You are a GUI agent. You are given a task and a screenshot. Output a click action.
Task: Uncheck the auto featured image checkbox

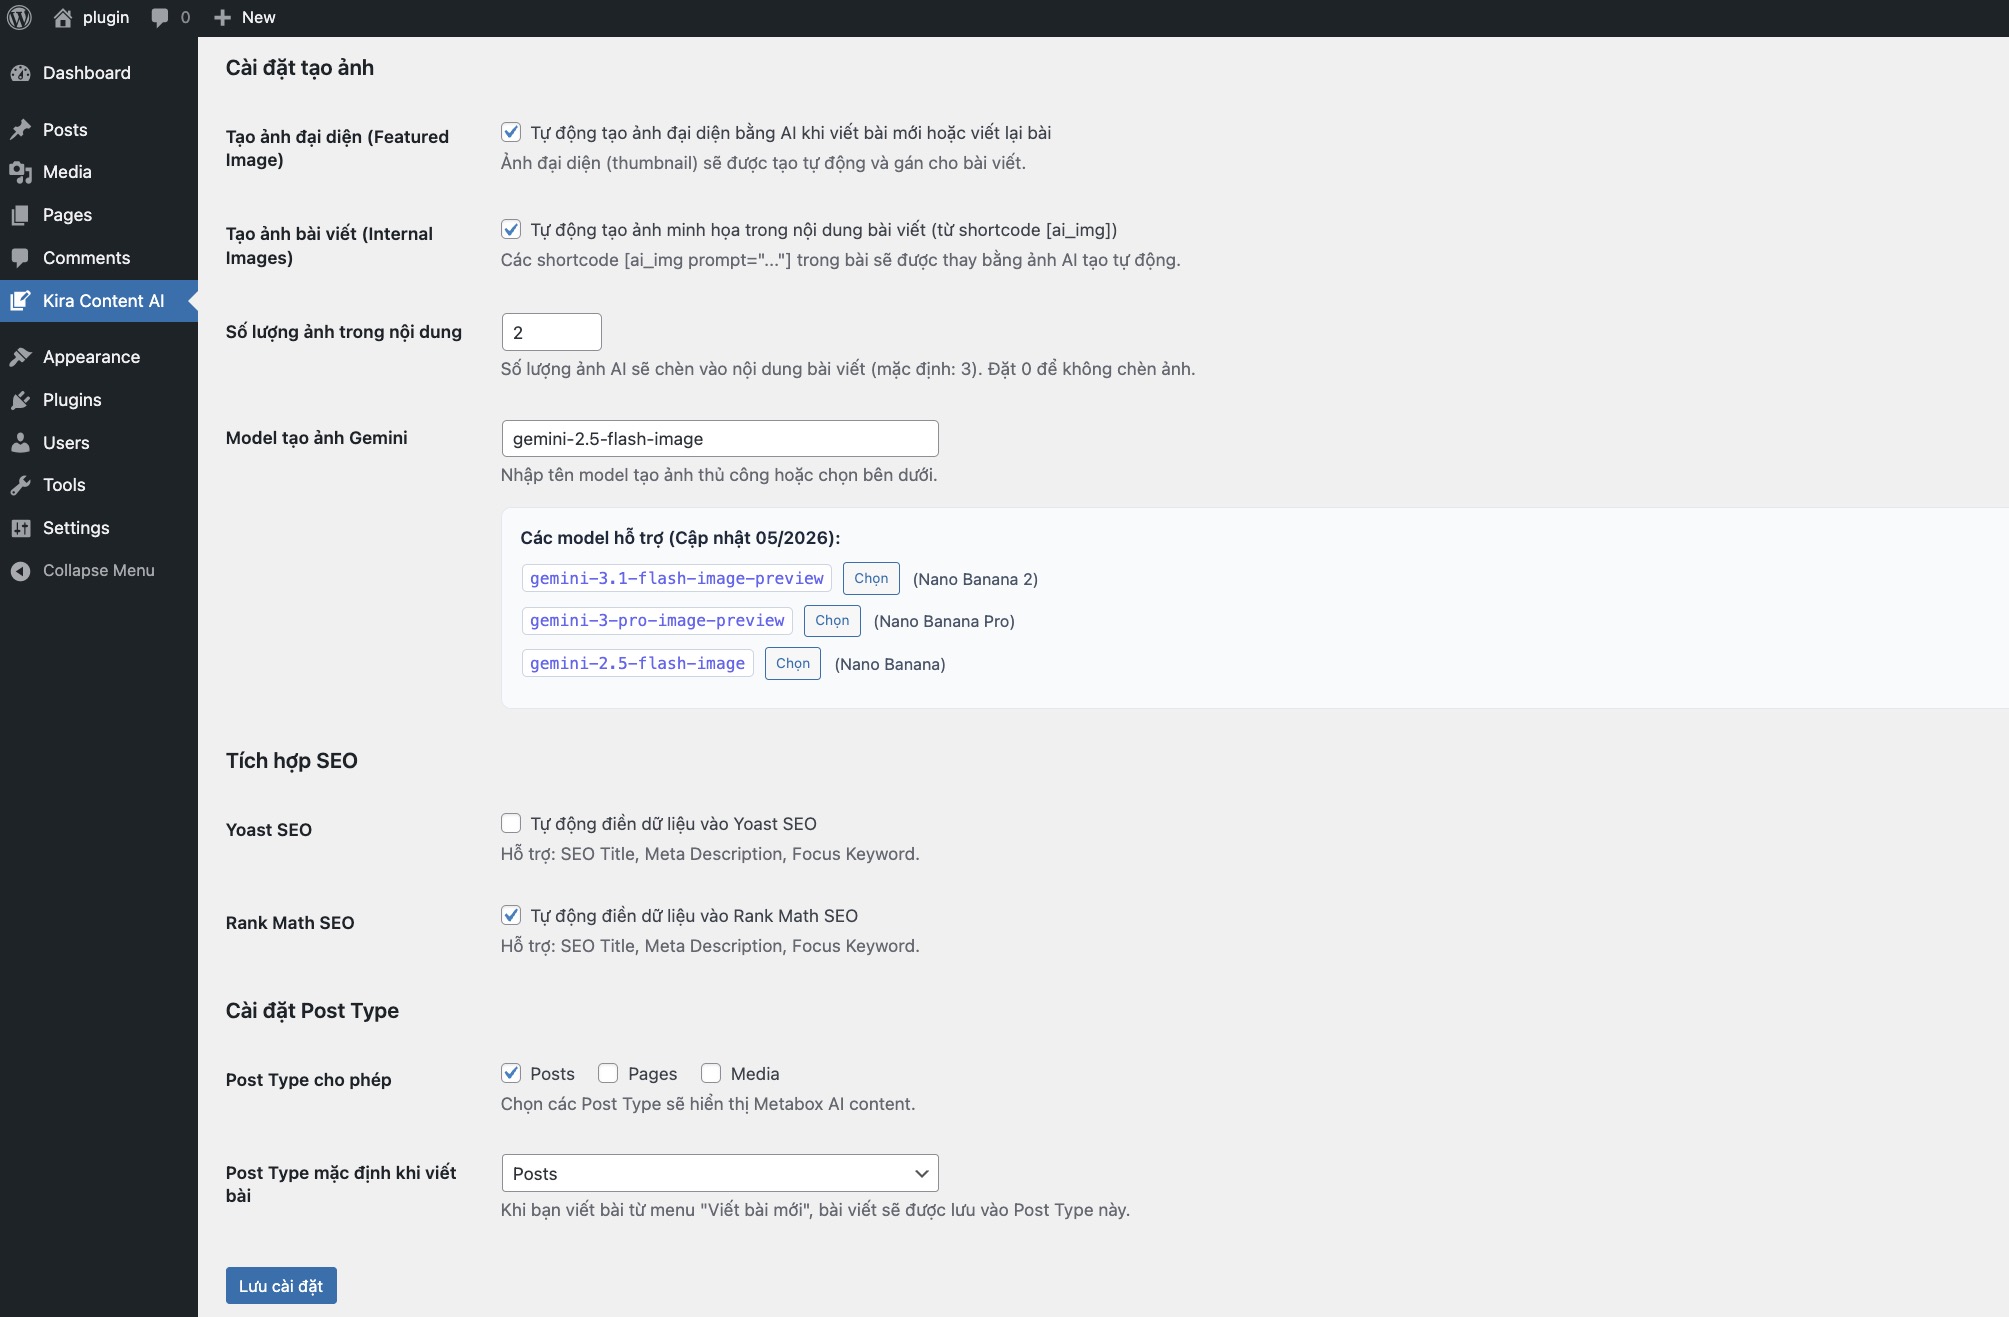[511, 132]
